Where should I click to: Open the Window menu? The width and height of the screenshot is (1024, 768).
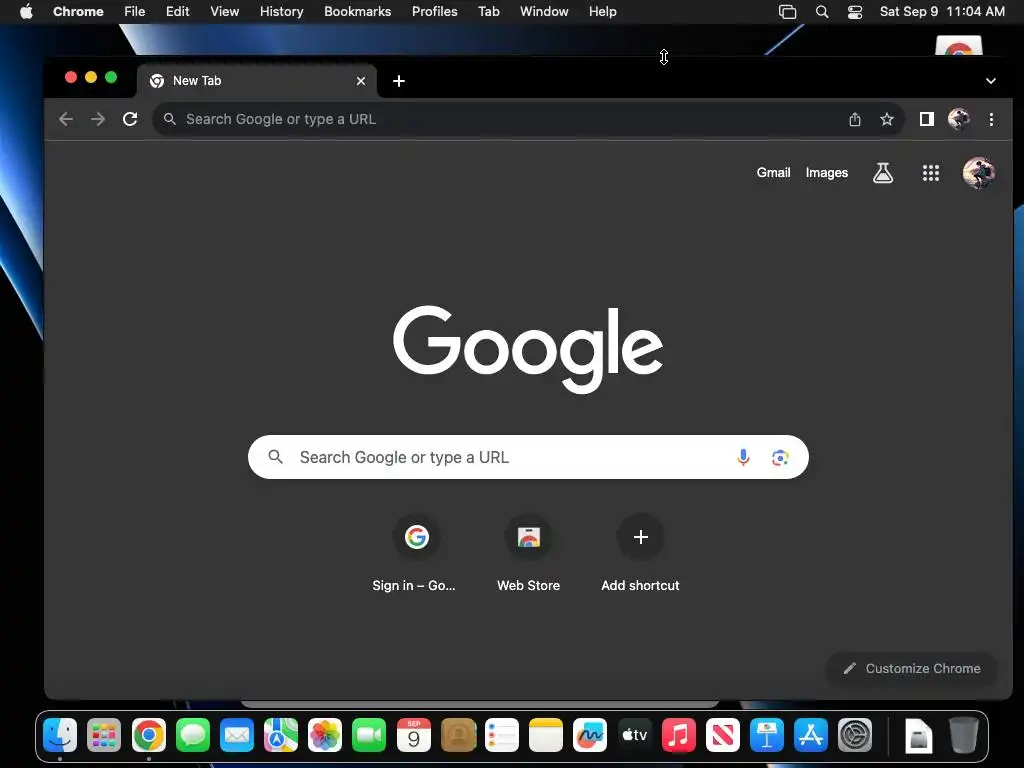(x=544, y=12)
